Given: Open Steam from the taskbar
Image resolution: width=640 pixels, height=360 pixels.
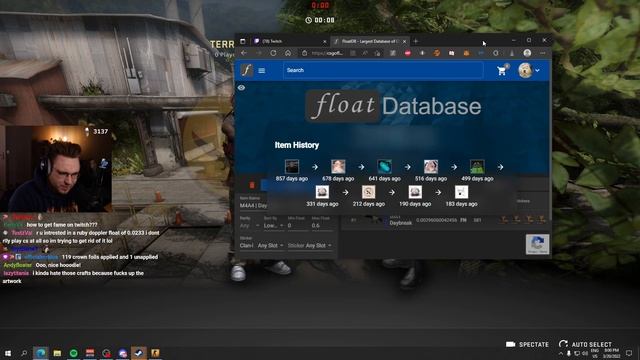Looking at the screenshot, I should point(139,353).
